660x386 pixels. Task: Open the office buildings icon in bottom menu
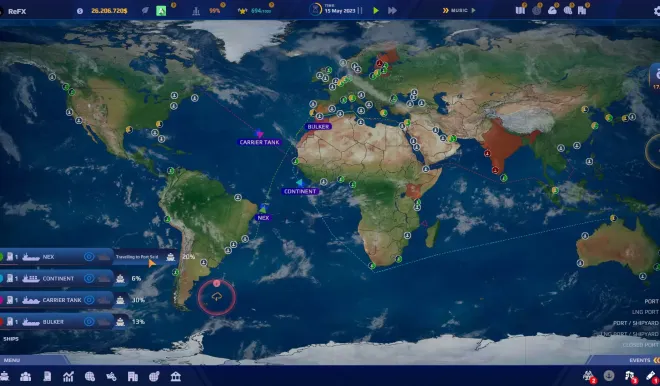click(133, 376)
